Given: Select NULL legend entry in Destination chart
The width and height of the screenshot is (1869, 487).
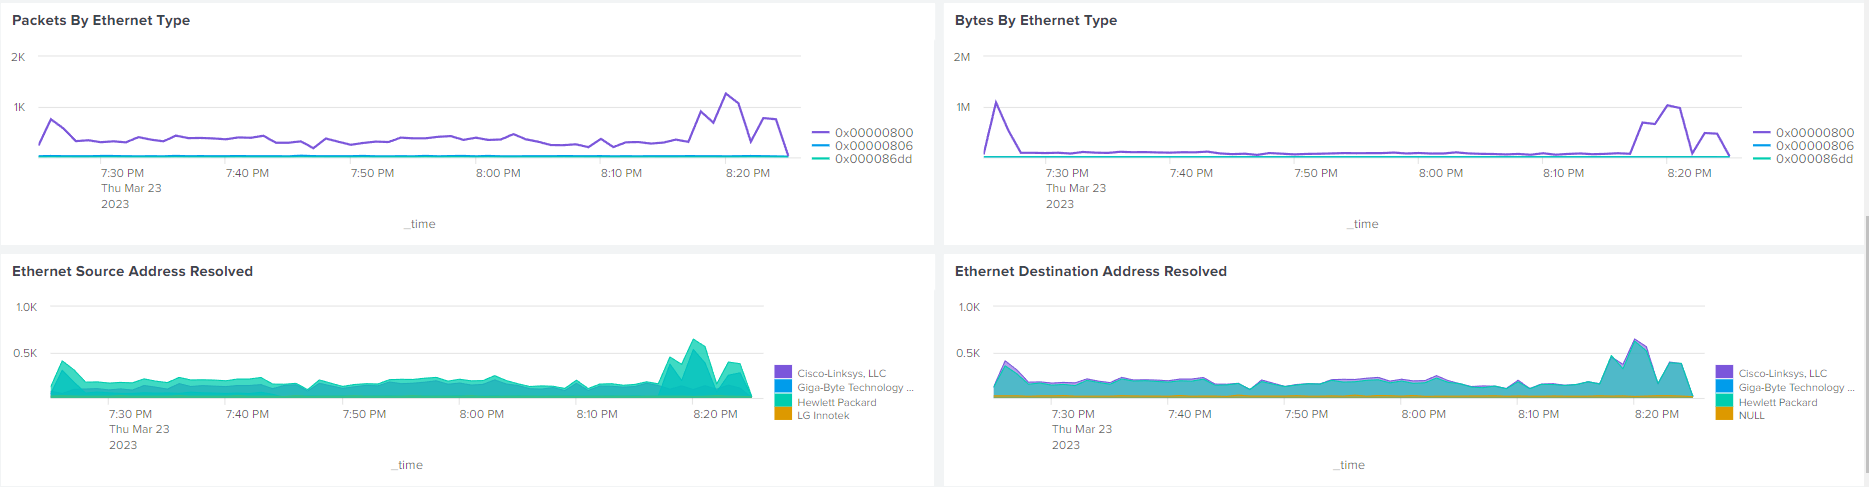Looking at the screenshot, I should (1741, 415).
